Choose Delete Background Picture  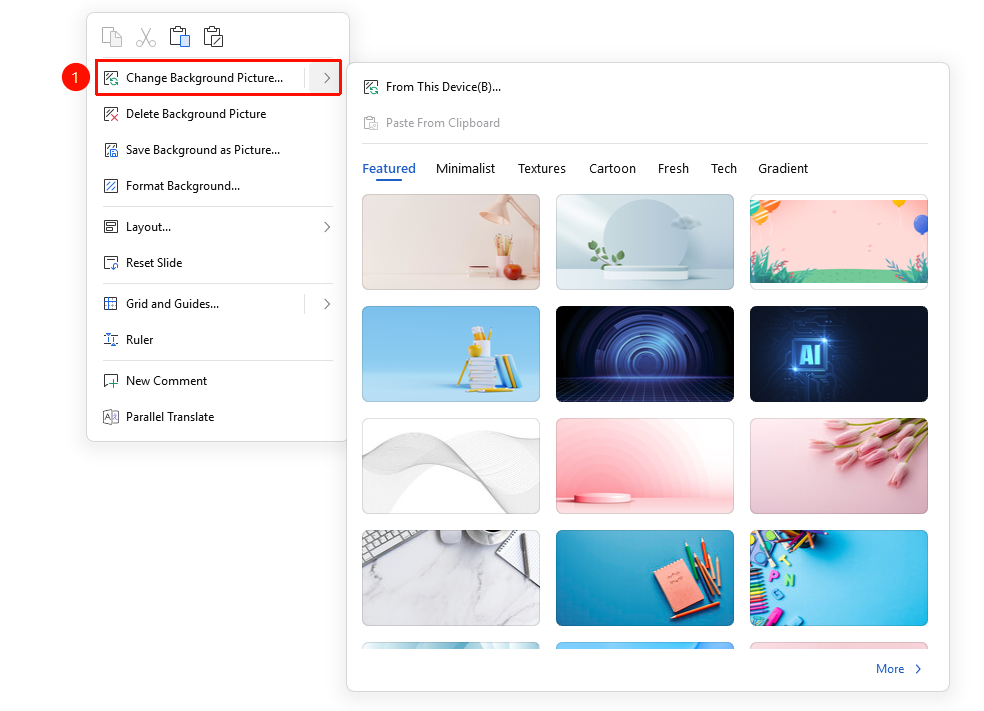(x=196, y=114)
